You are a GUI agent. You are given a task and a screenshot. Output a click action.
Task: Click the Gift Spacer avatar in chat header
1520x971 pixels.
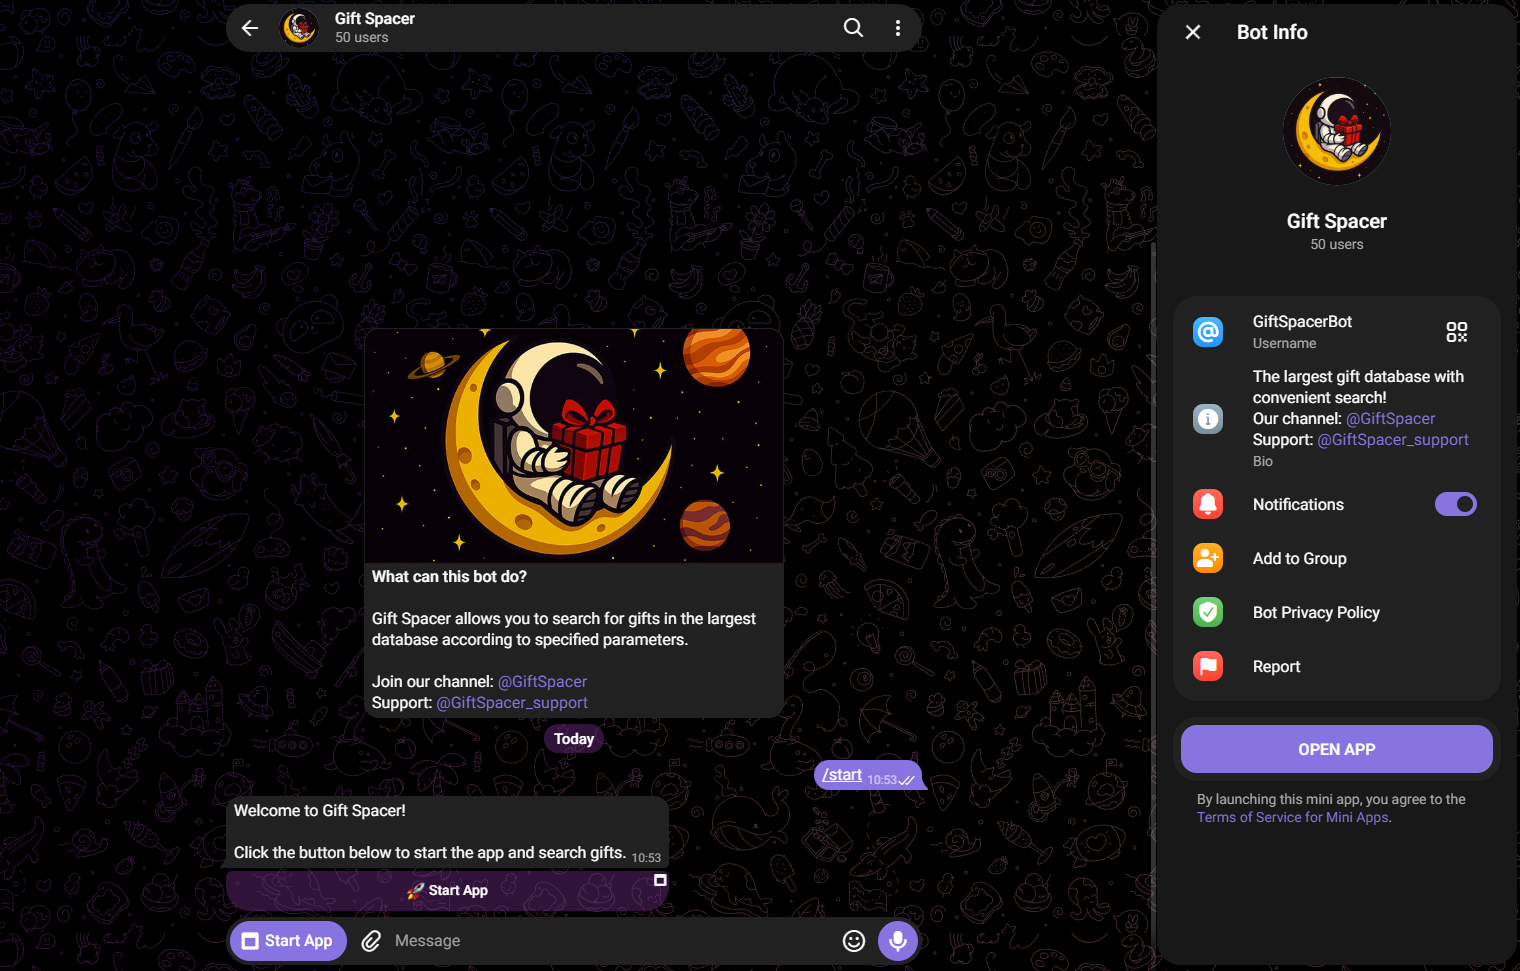[x=299, y=28]
